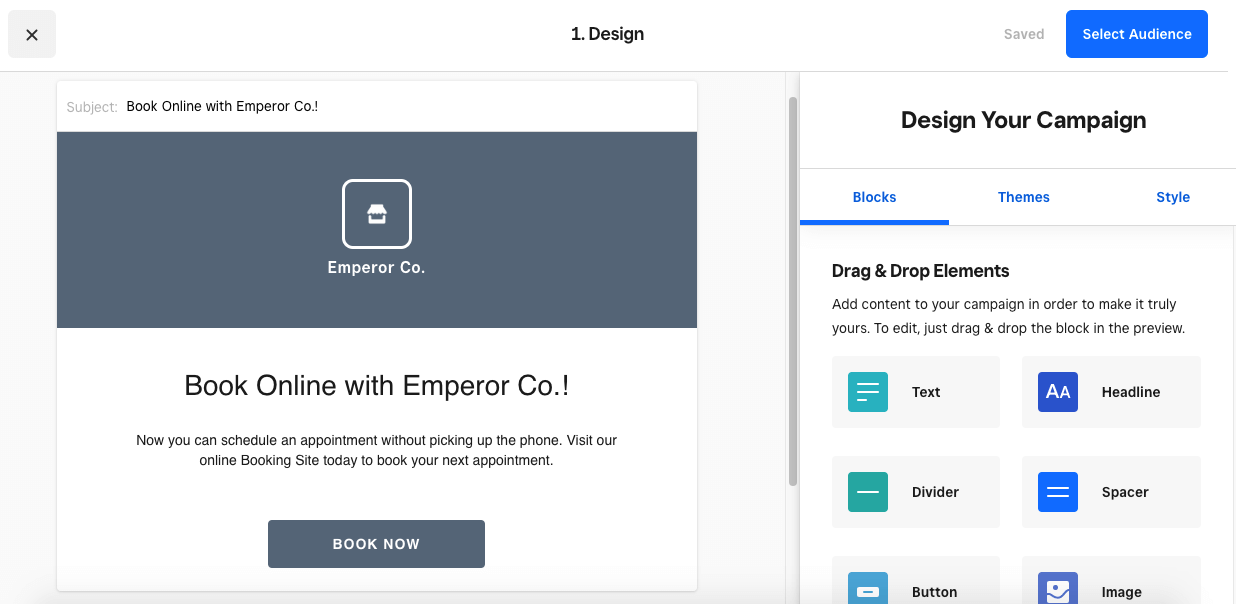Go to the Style tab
The height and width of the screenshot is (604, 1236).
[x=1173, y=197]
